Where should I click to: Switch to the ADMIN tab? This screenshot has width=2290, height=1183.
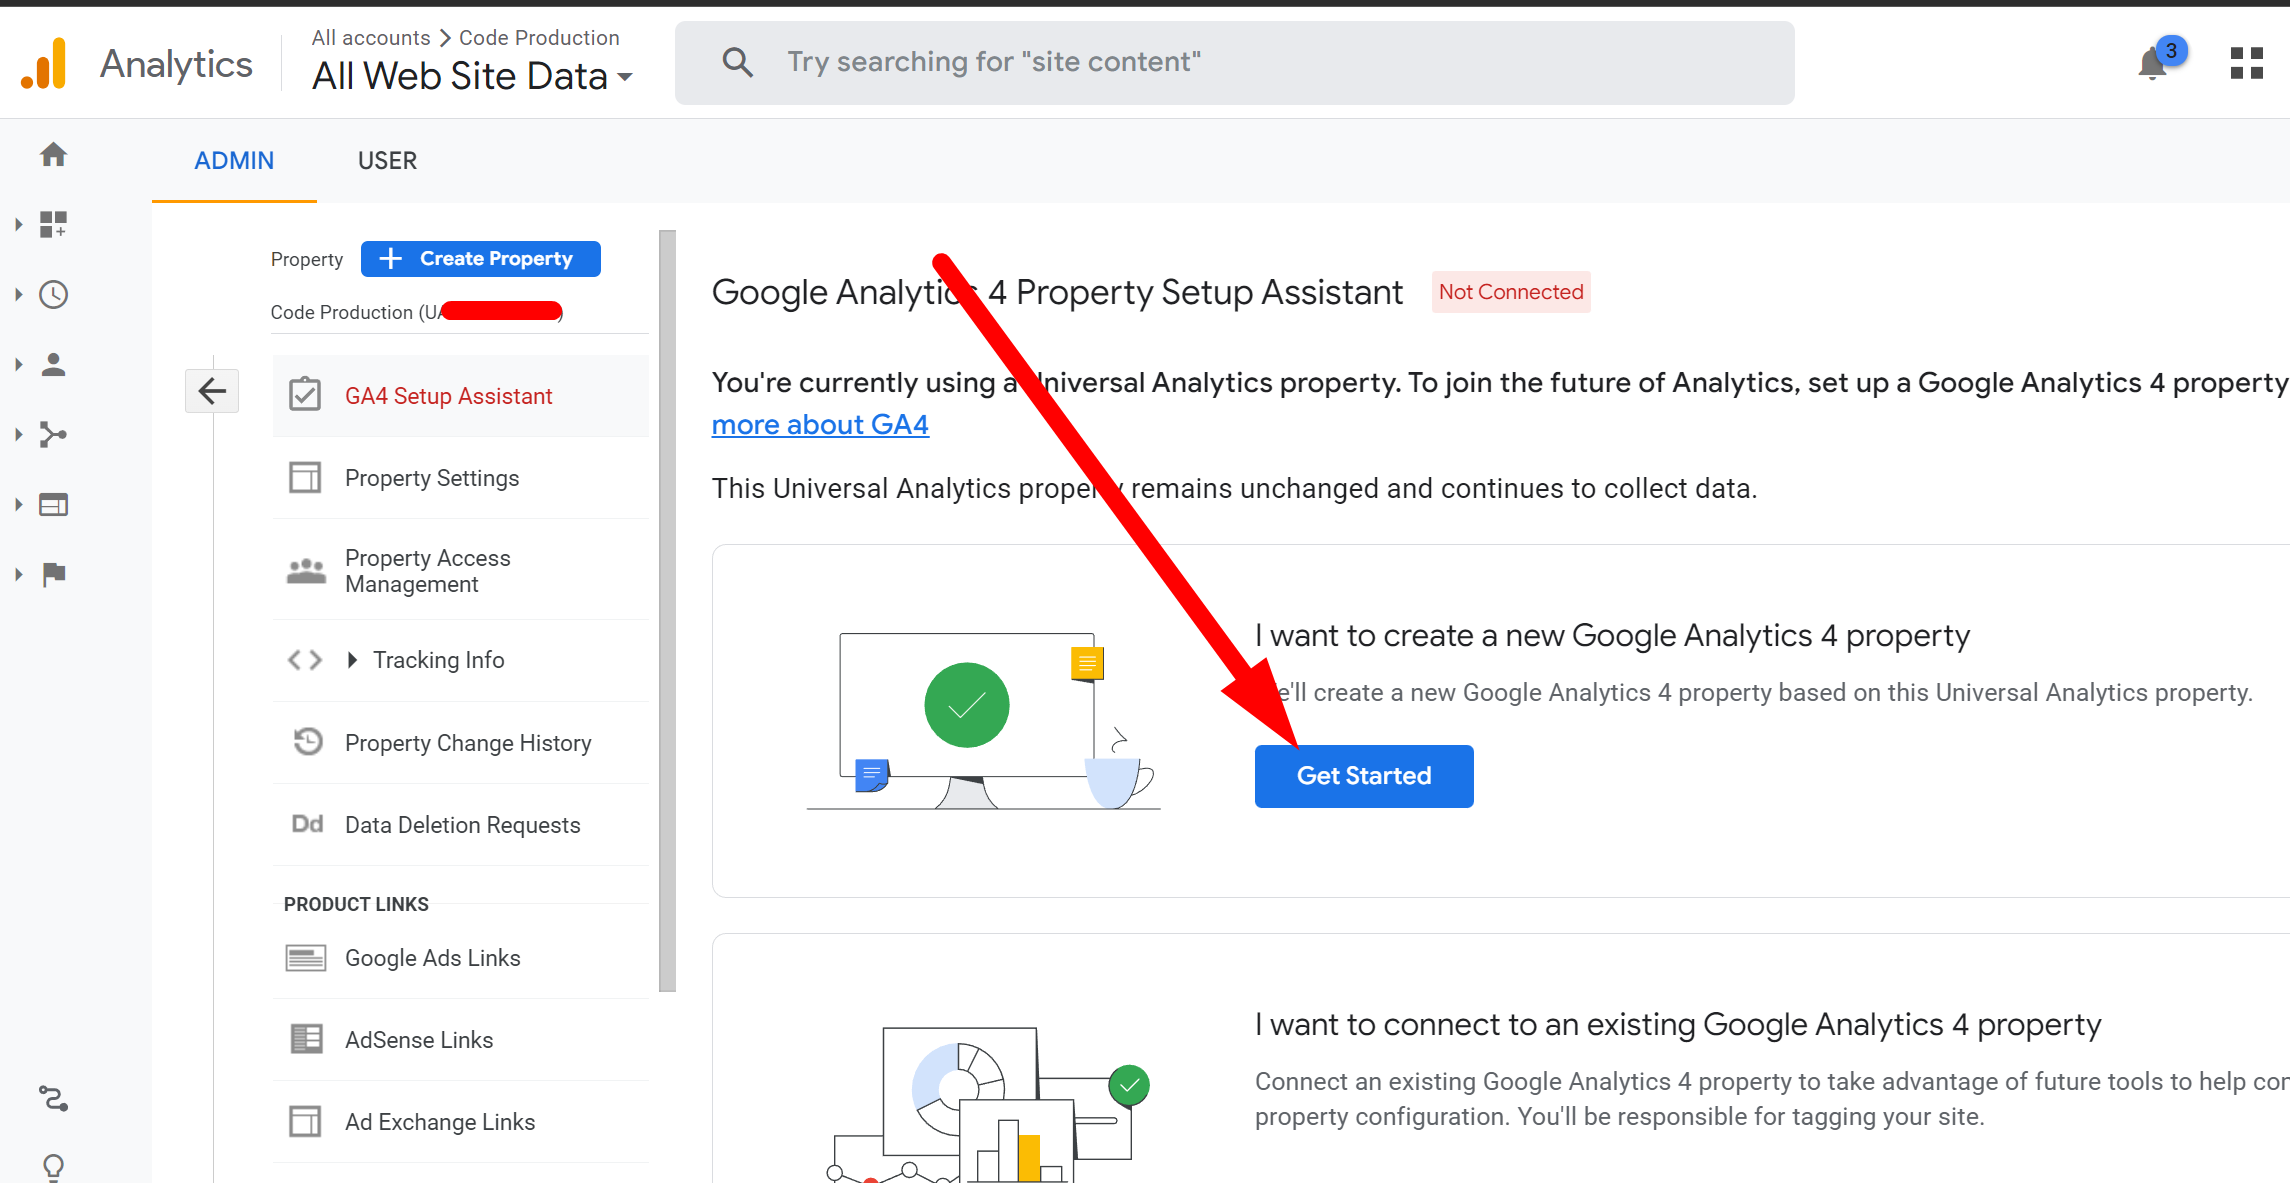click(x=234, y=161)
